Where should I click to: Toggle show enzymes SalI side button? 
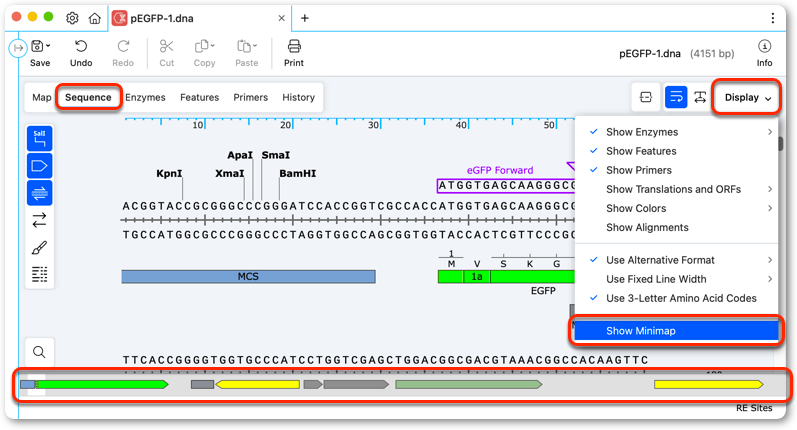tap(40, 138)
